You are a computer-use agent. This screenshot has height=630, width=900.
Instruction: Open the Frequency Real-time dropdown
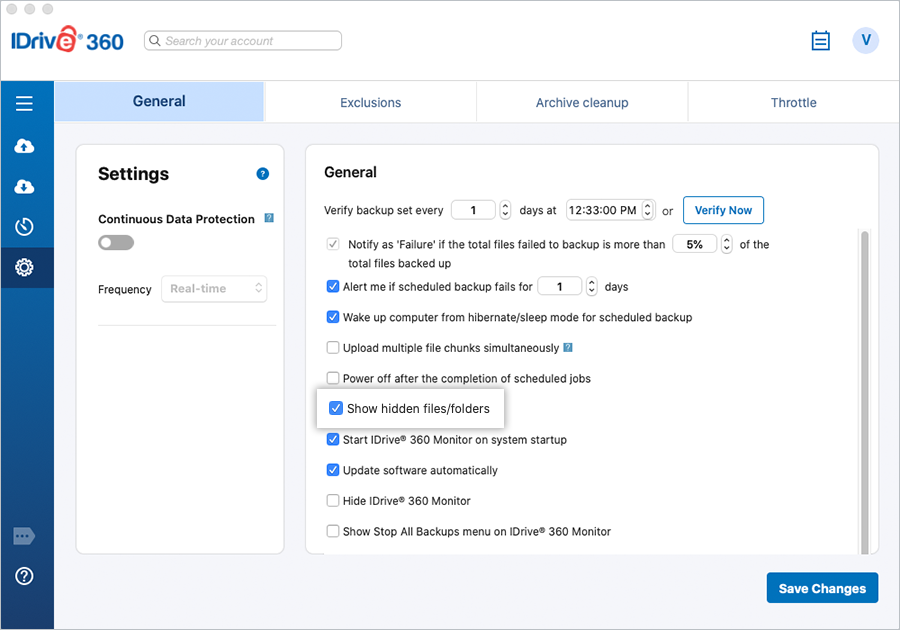click(214, 289)
